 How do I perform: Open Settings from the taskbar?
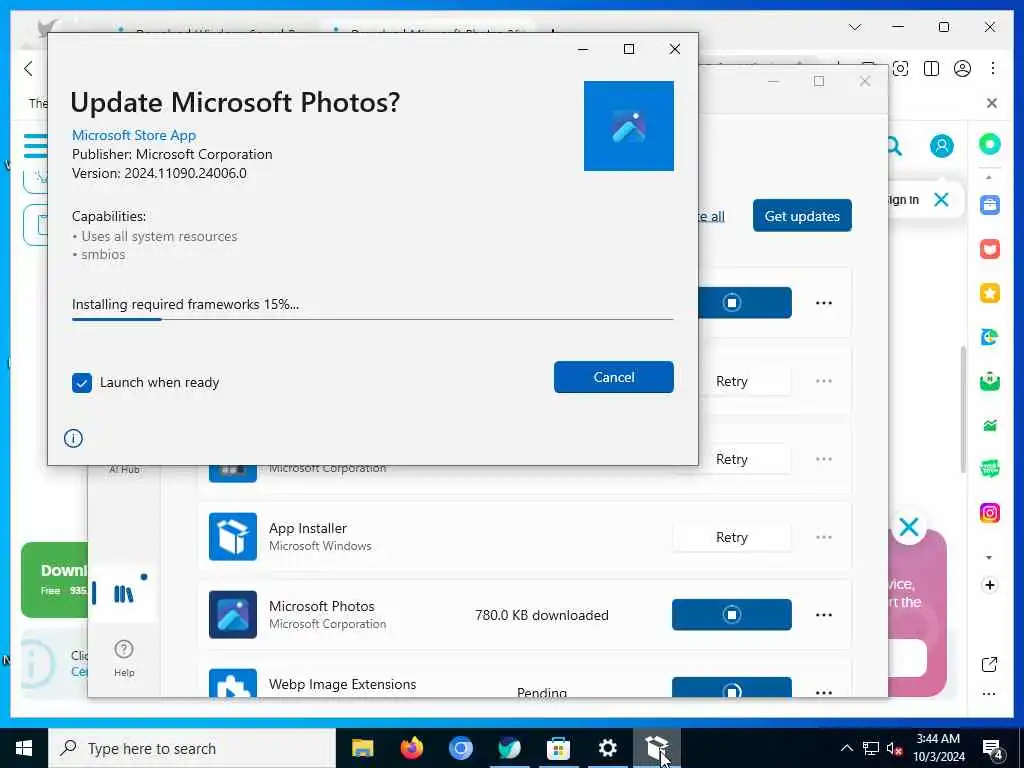(607, 748)
